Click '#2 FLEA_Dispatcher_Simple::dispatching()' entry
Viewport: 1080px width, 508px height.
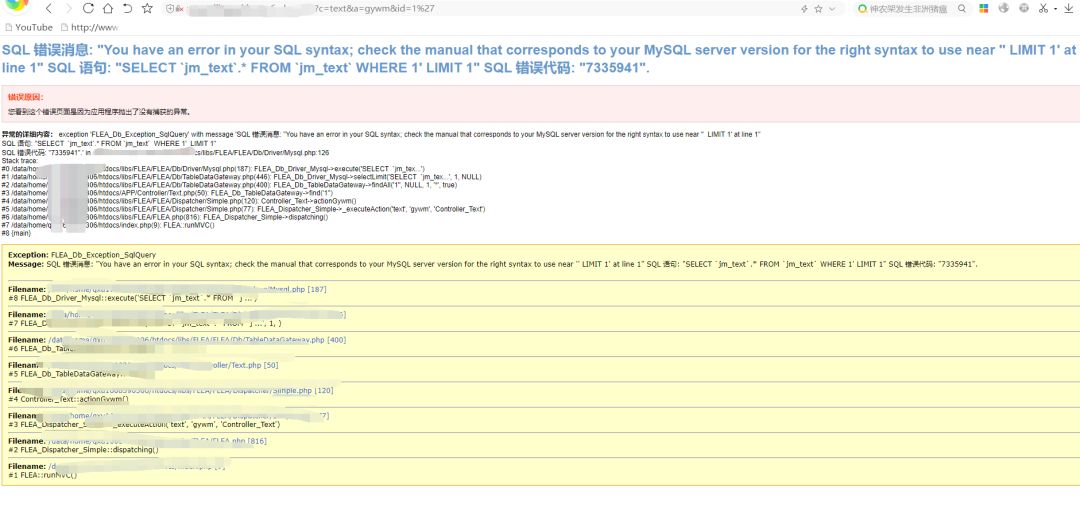click(x=83, y=450)
